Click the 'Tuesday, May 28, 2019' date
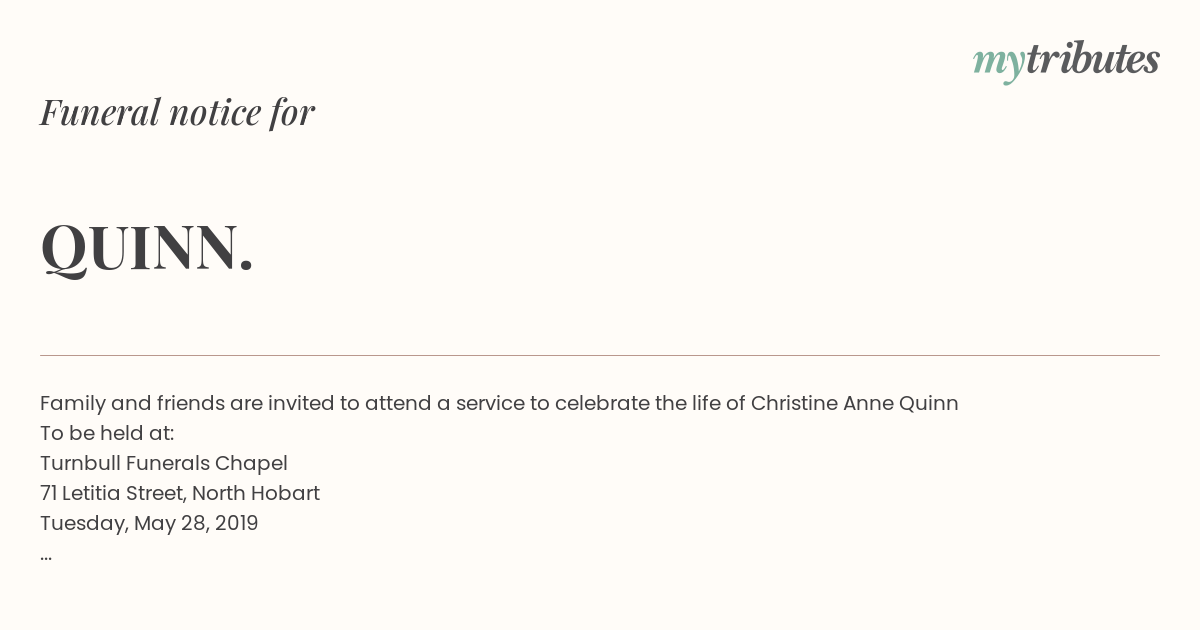Screen dimensions: 1200x630 [149, 523]
